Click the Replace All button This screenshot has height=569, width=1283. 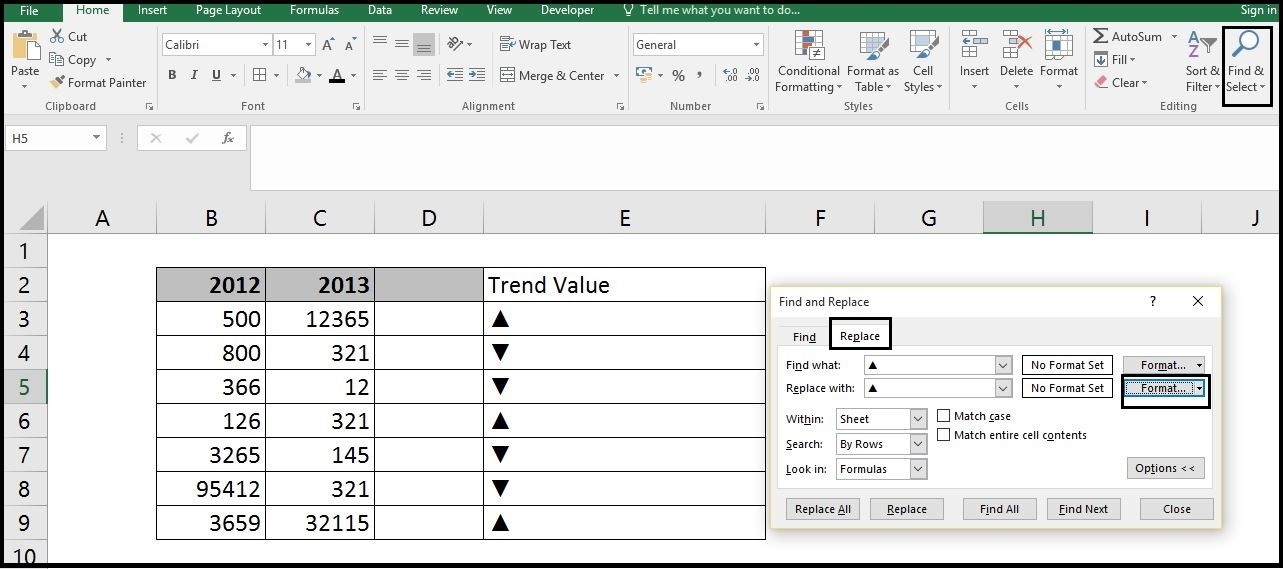pyautogui.click(x=823, y=509)
